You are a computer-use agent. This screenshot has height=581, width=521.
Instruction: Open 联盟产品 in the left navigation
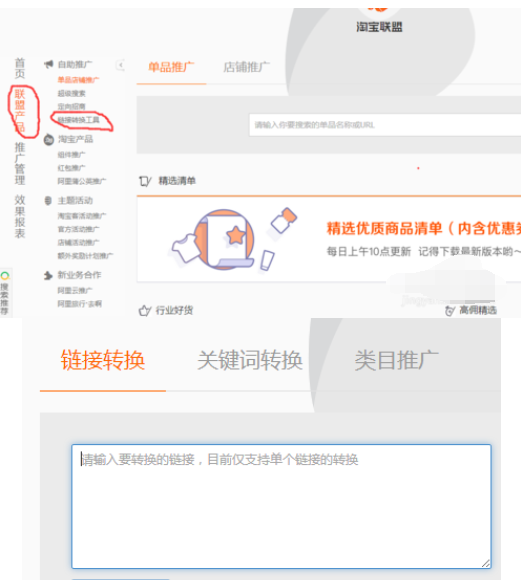click(x=20, y=111)
